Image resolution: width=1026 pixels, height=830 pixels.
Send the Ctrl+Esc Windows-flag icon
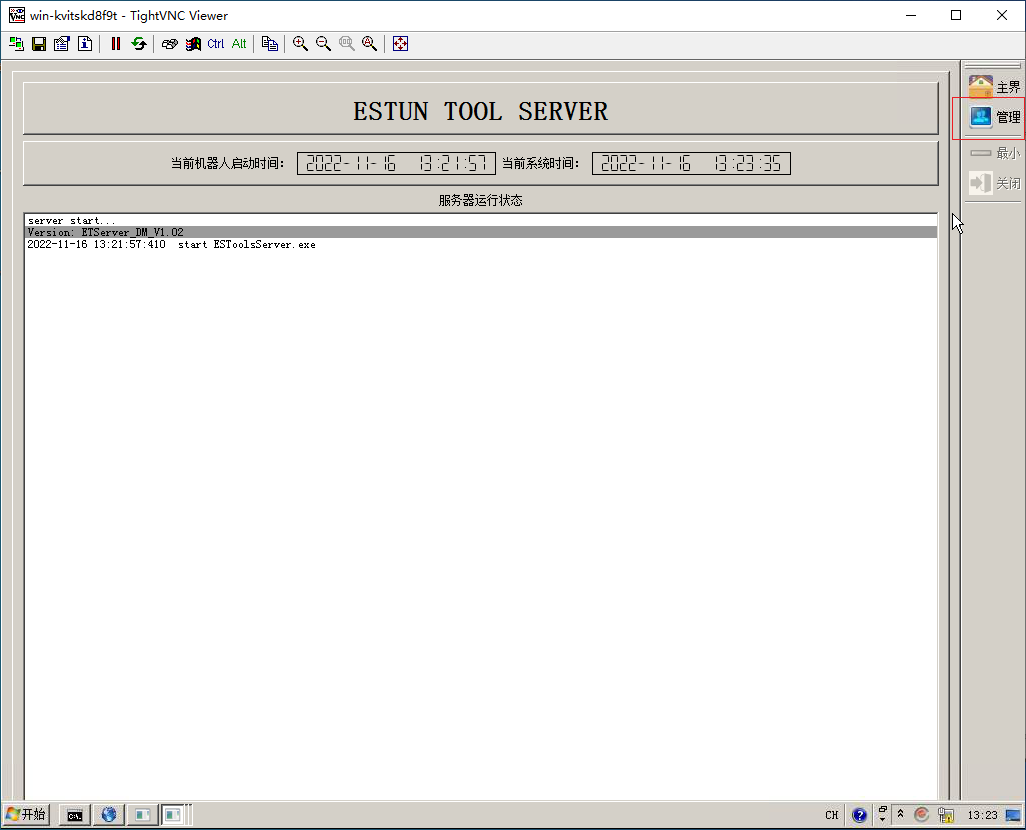193,44
